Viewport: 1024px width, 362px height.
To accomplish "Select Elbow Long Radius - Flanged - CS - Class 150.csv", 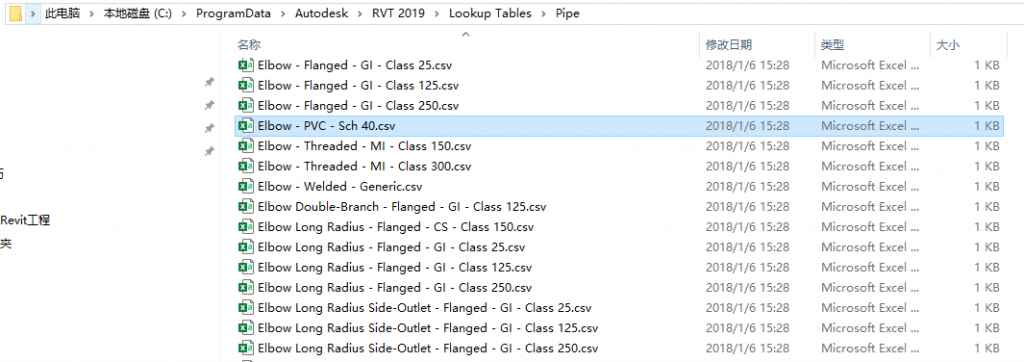I will click(x=385, y=227).
